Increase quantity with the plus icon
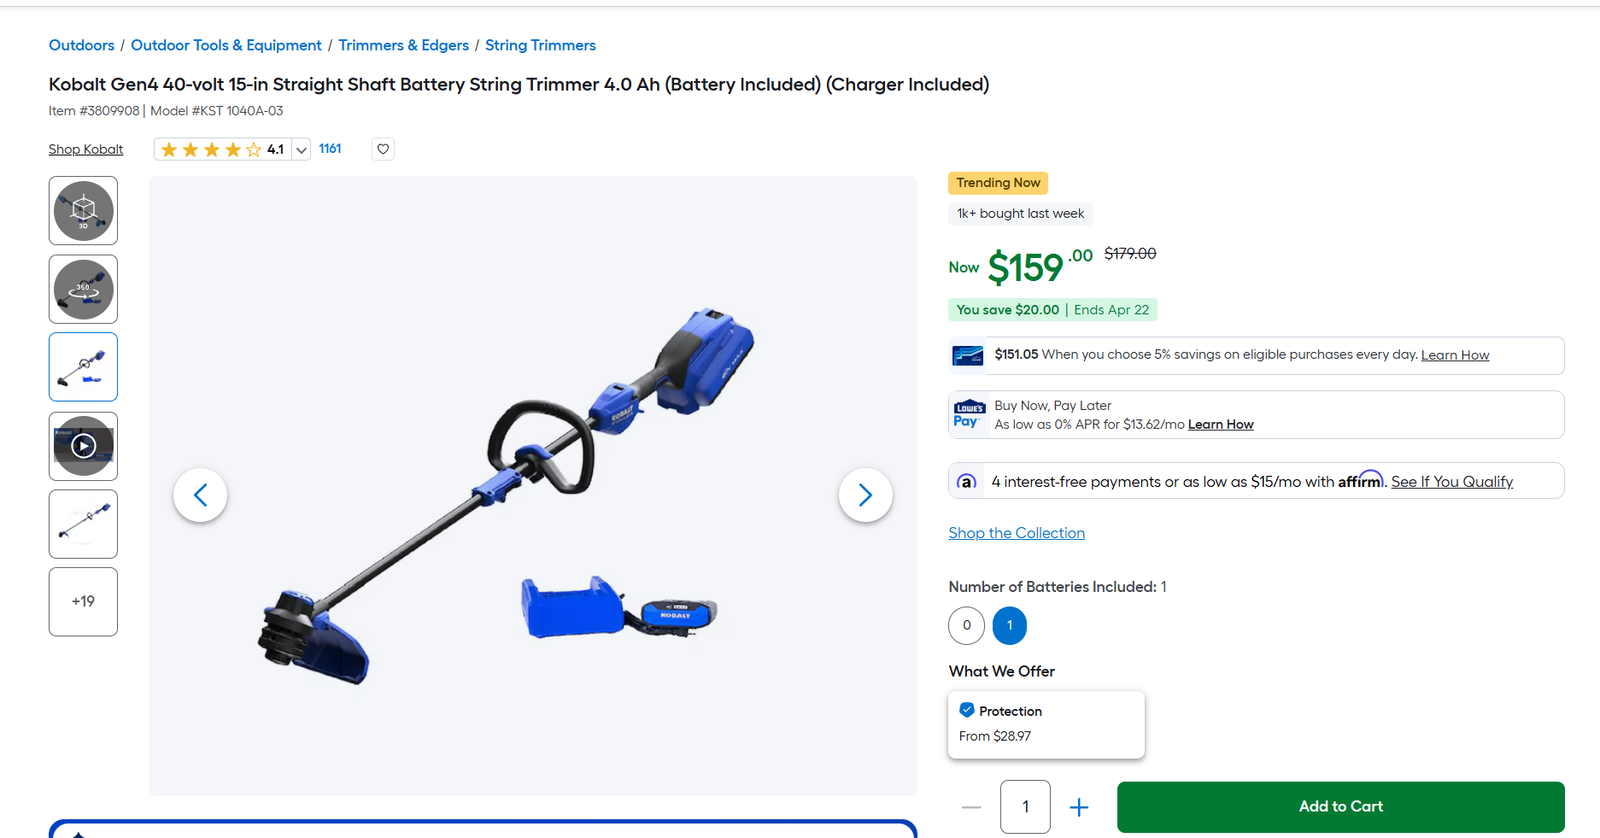The image size is (1600, 838). point(1079,807)
